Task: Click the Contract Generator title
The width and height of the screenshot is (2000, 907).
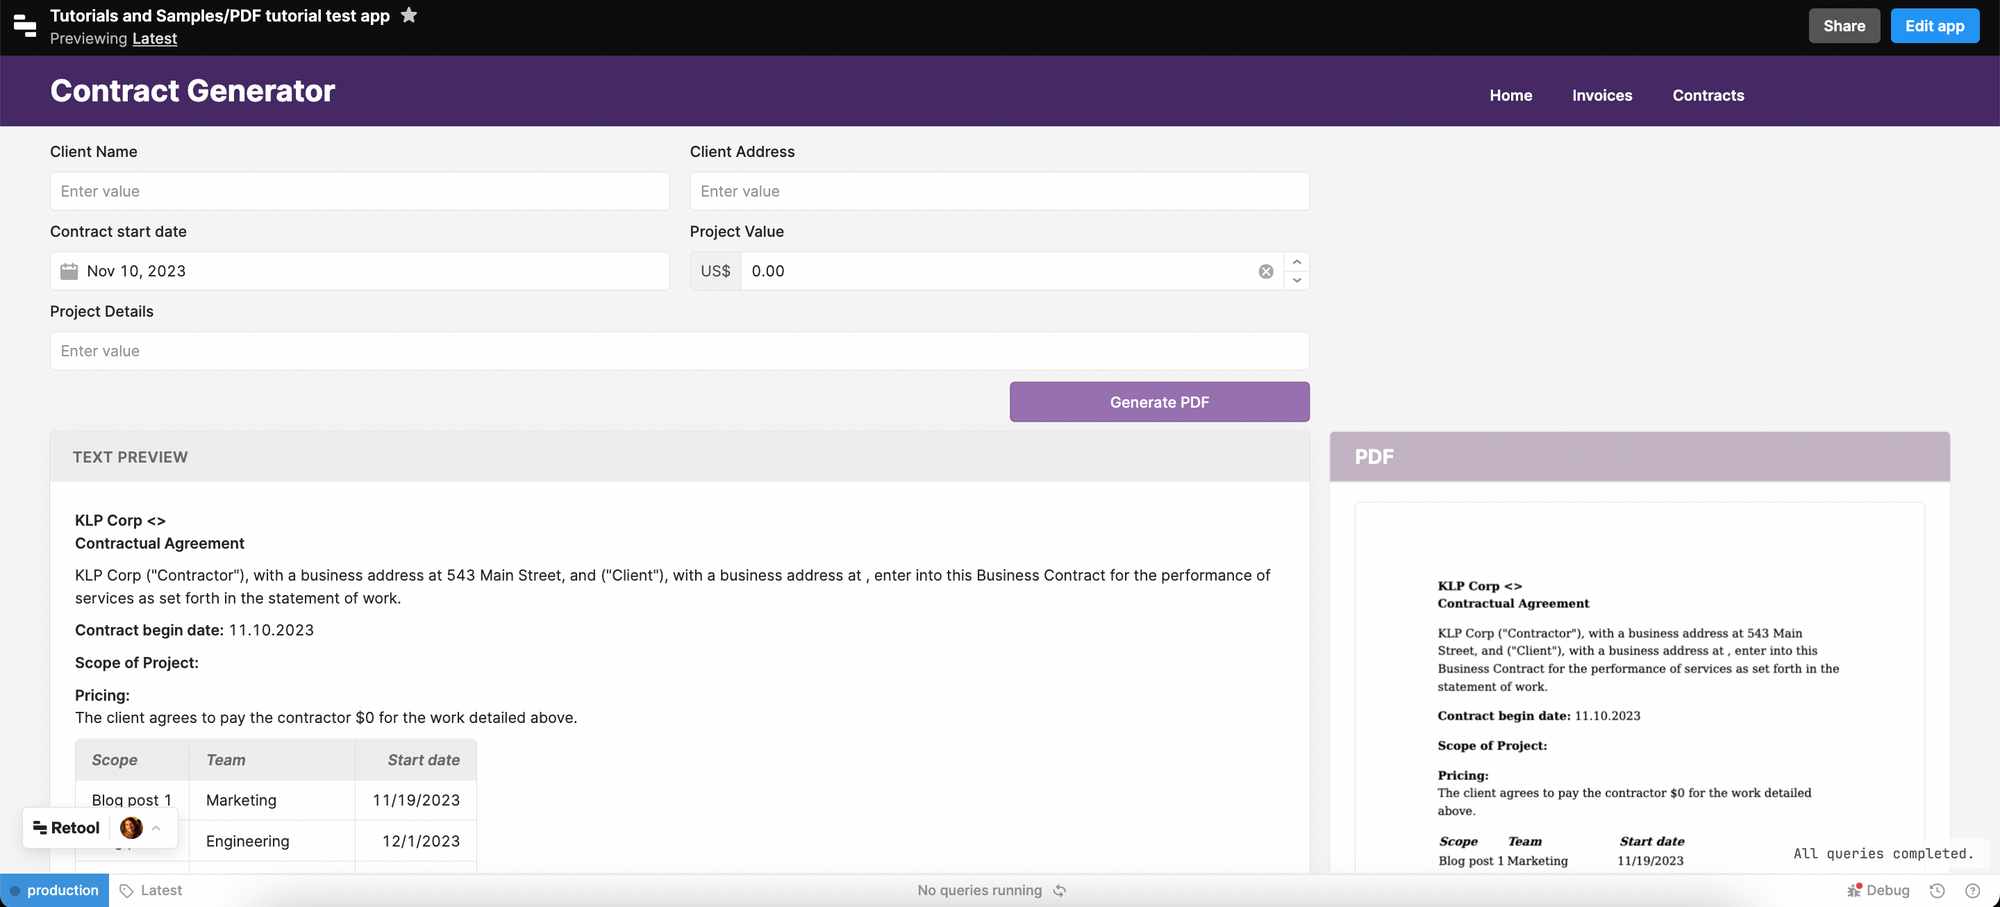Action: [x=192, y=91]
